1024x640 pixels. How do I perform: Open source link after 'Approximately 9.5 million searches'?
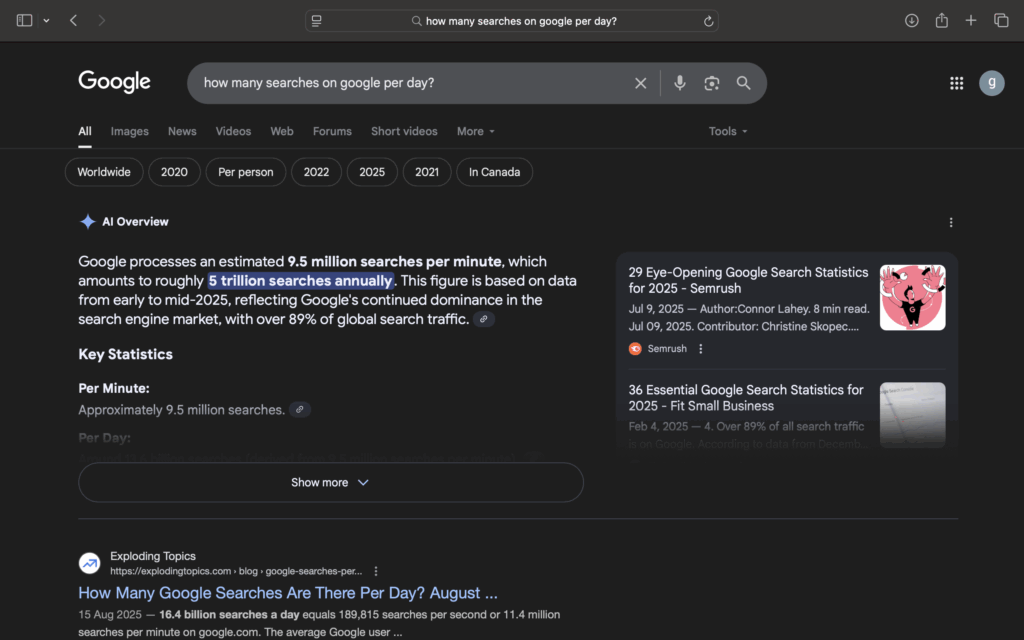(x=300, y=409)
